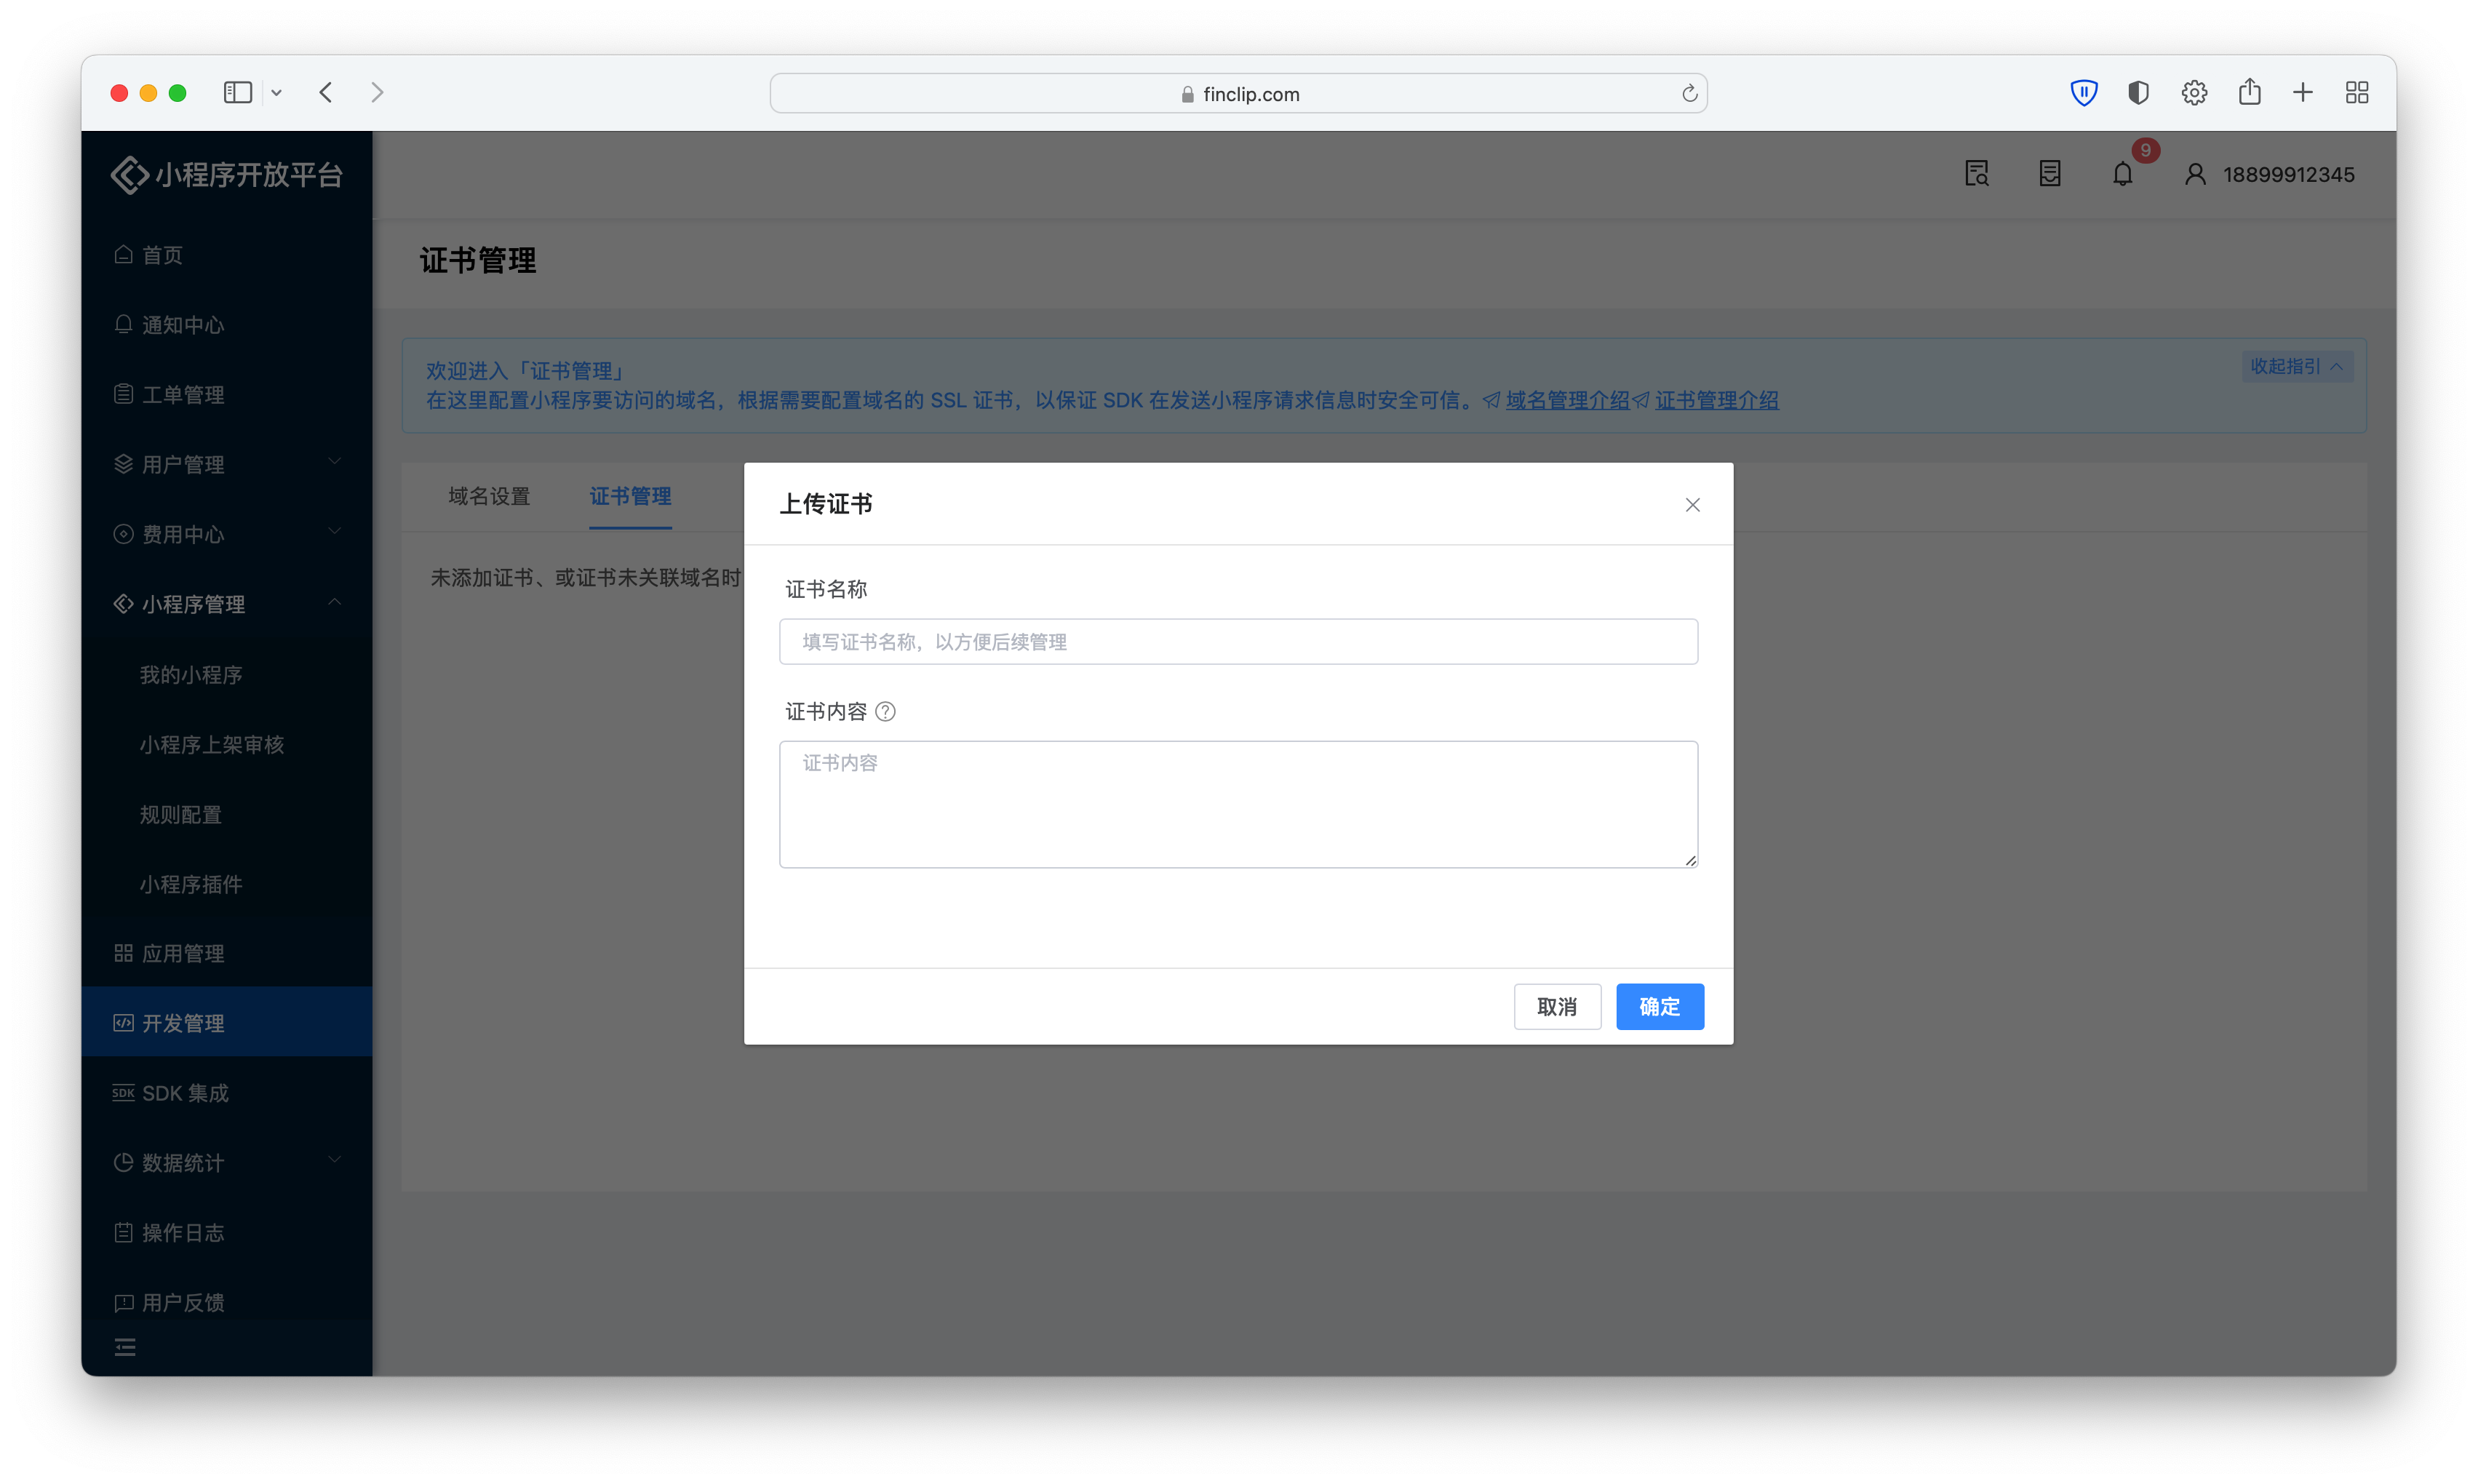Image resolution: width=2478 pixels, height=1484 pixels.
Task: Open SDK 集成 in the sidebar
Action: (x=185, y=1093)
